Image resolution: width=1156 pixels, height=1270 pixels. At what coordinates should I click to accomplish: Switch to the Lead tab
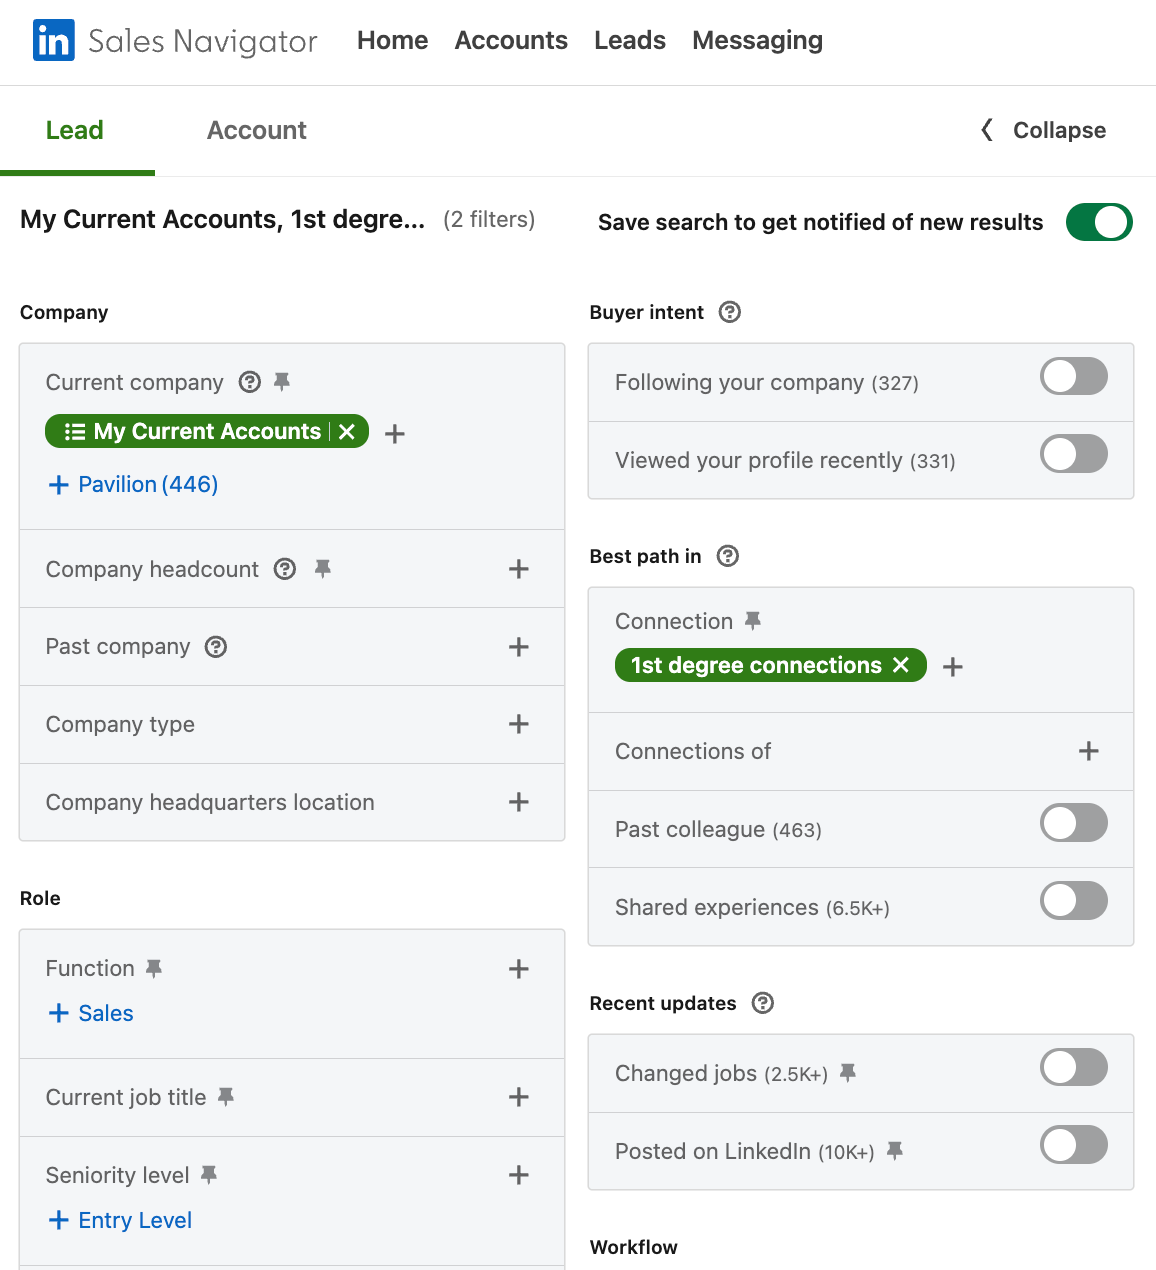pos(75,130)
